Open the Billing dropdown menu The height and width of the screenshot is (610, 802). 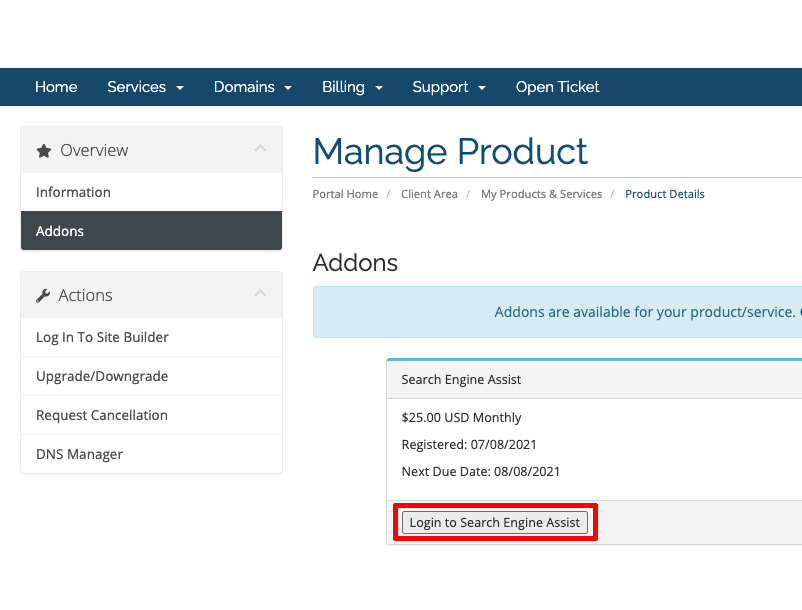tap(352, 87)
